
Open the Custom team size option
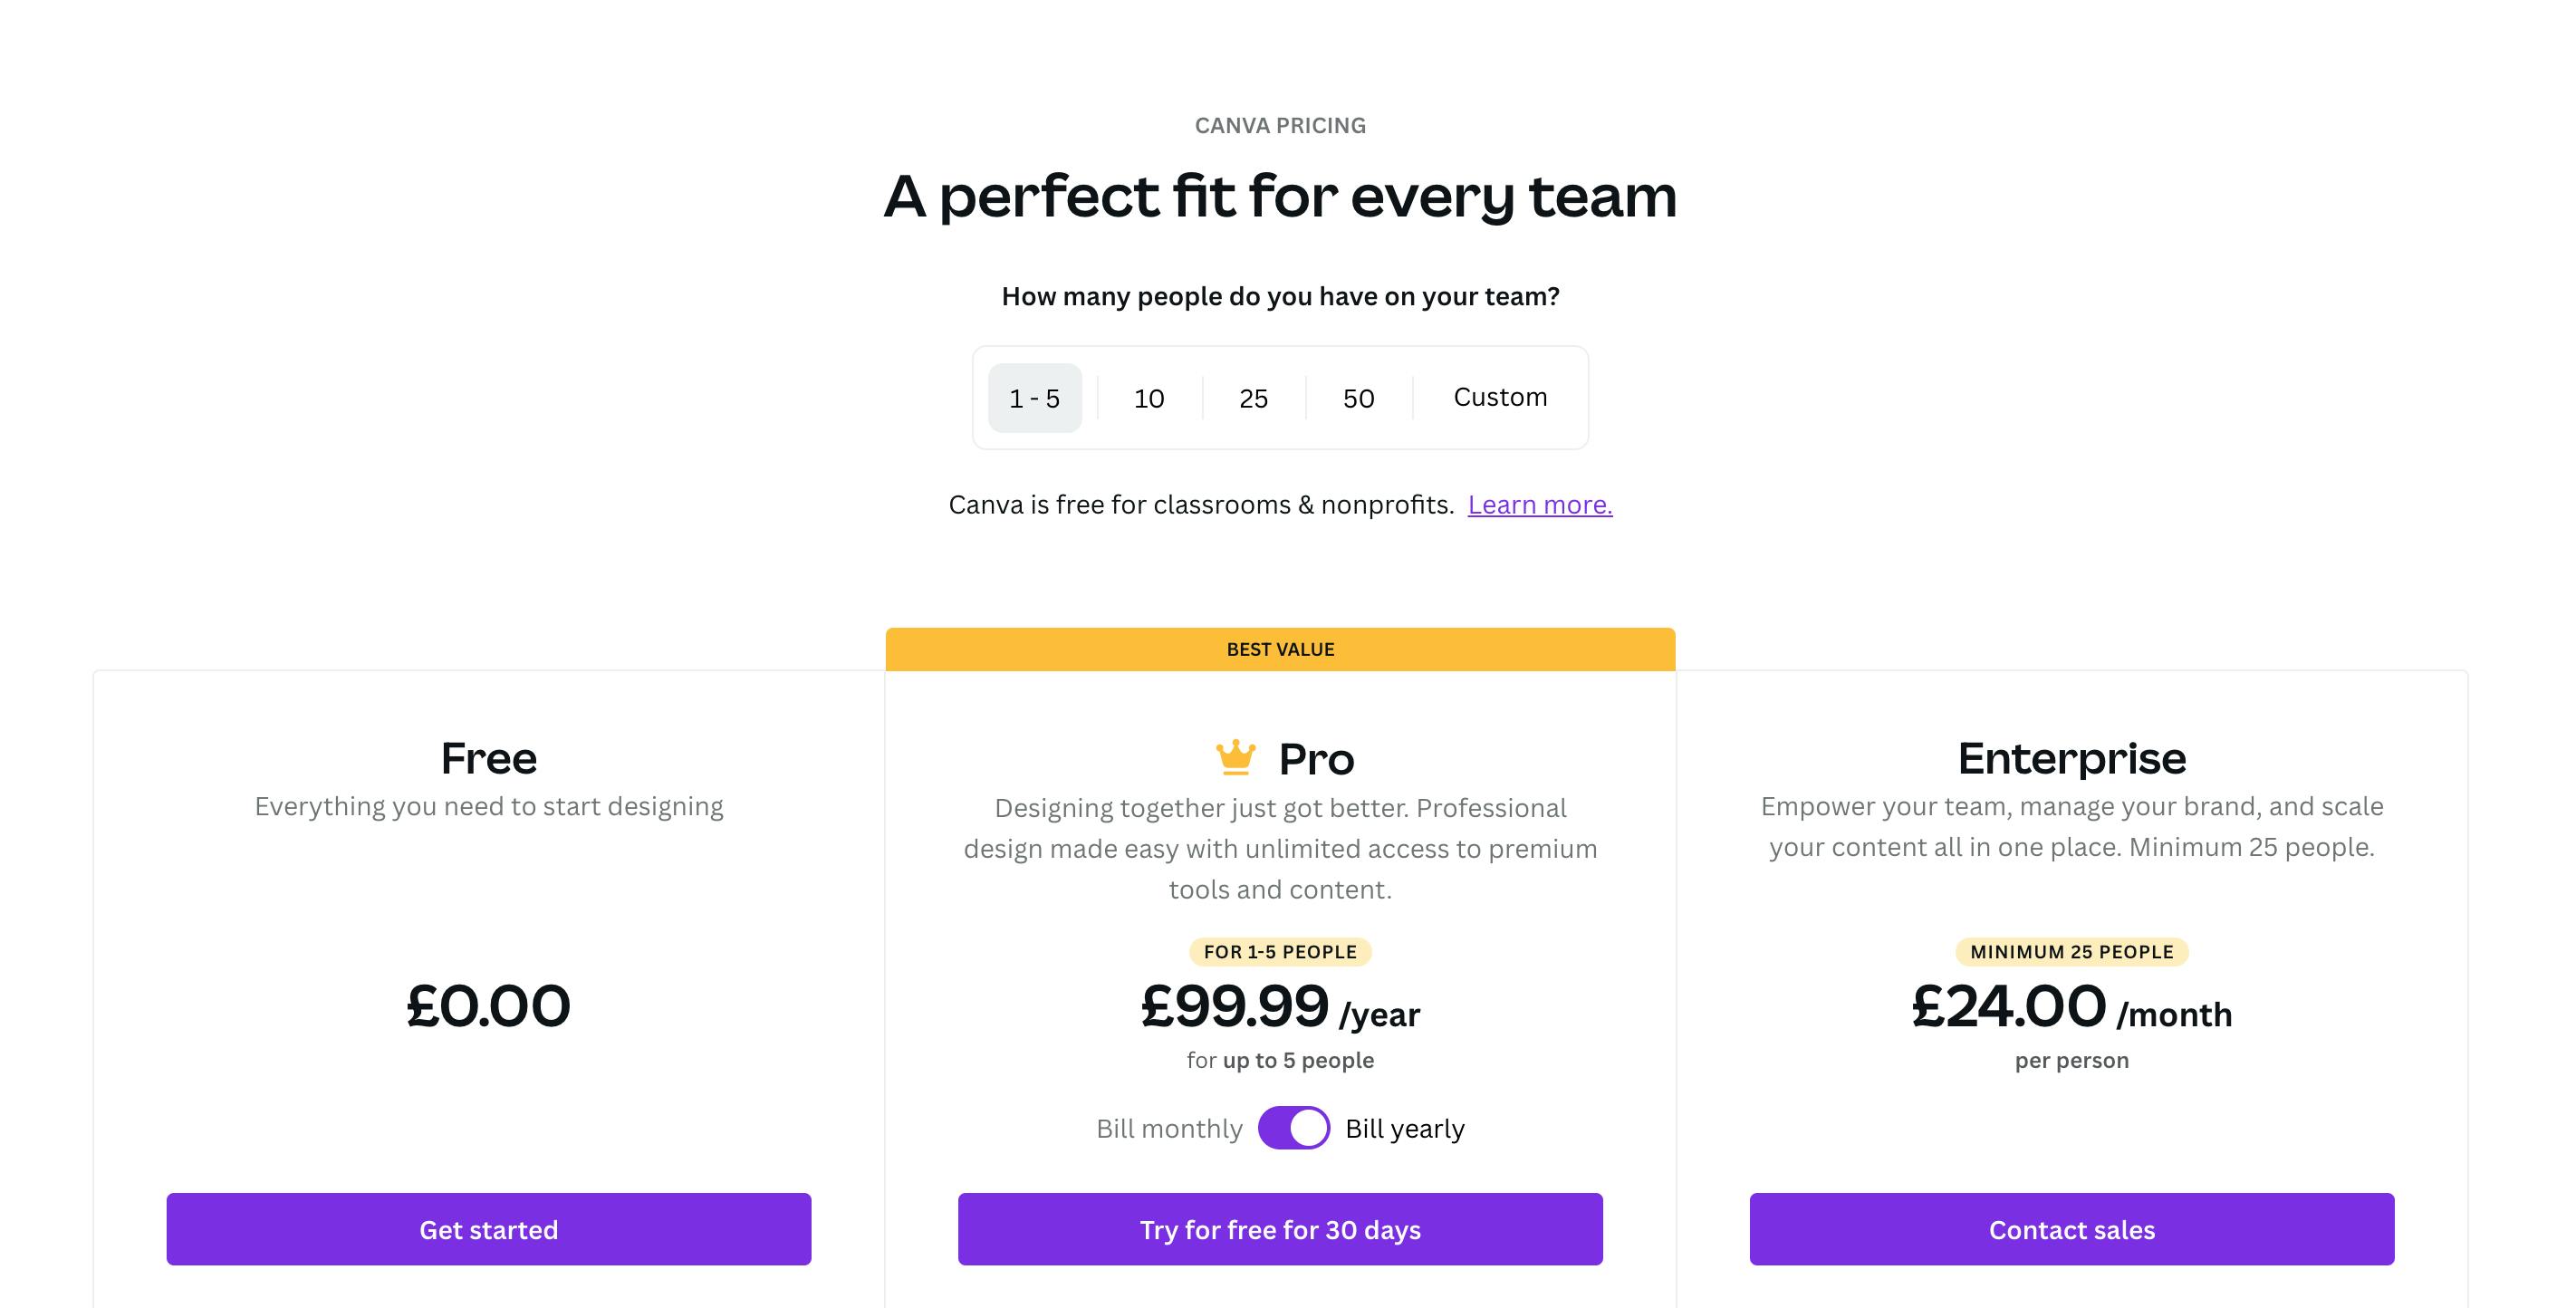click(x=1499, y=397)
